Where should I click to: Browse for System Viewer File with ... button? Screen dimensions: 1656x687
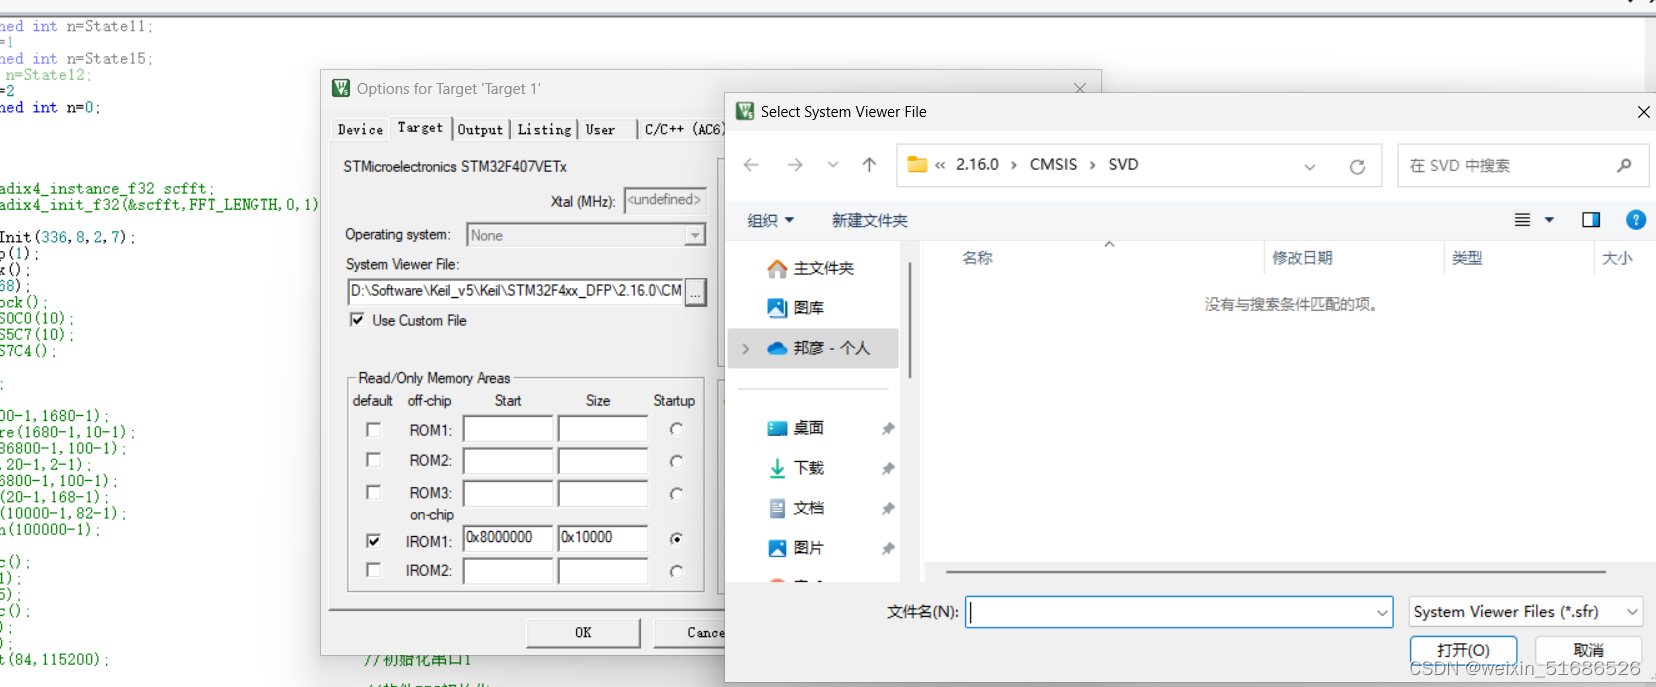point(695,292)
